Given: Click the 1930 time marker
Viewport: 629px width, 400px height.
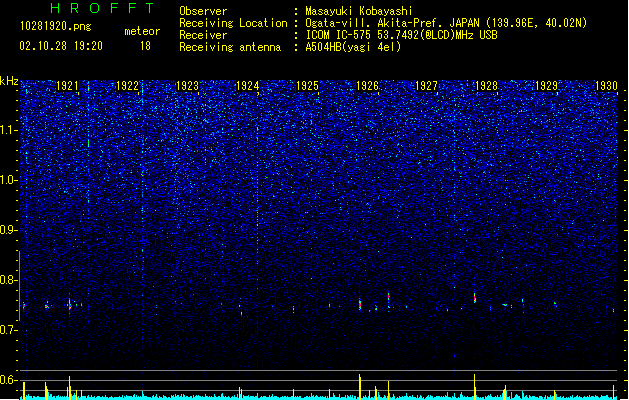Looking at the screenshot, I should click(x=606, y=86).
